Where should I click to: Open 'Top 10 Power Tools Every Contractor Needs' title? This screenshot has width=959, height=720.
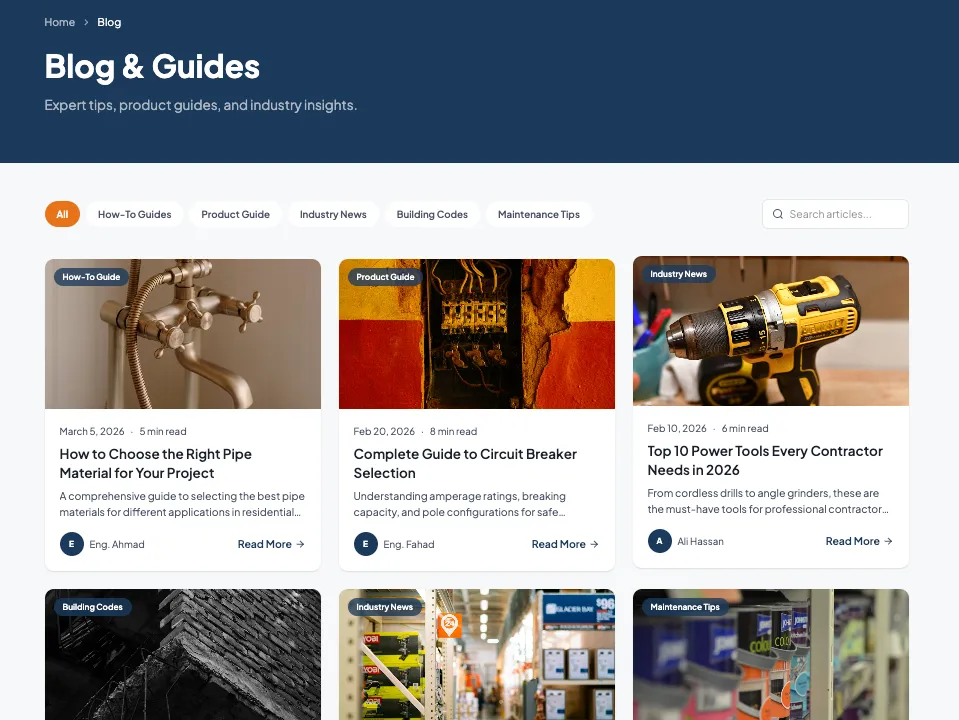click(x=765, y=460)
